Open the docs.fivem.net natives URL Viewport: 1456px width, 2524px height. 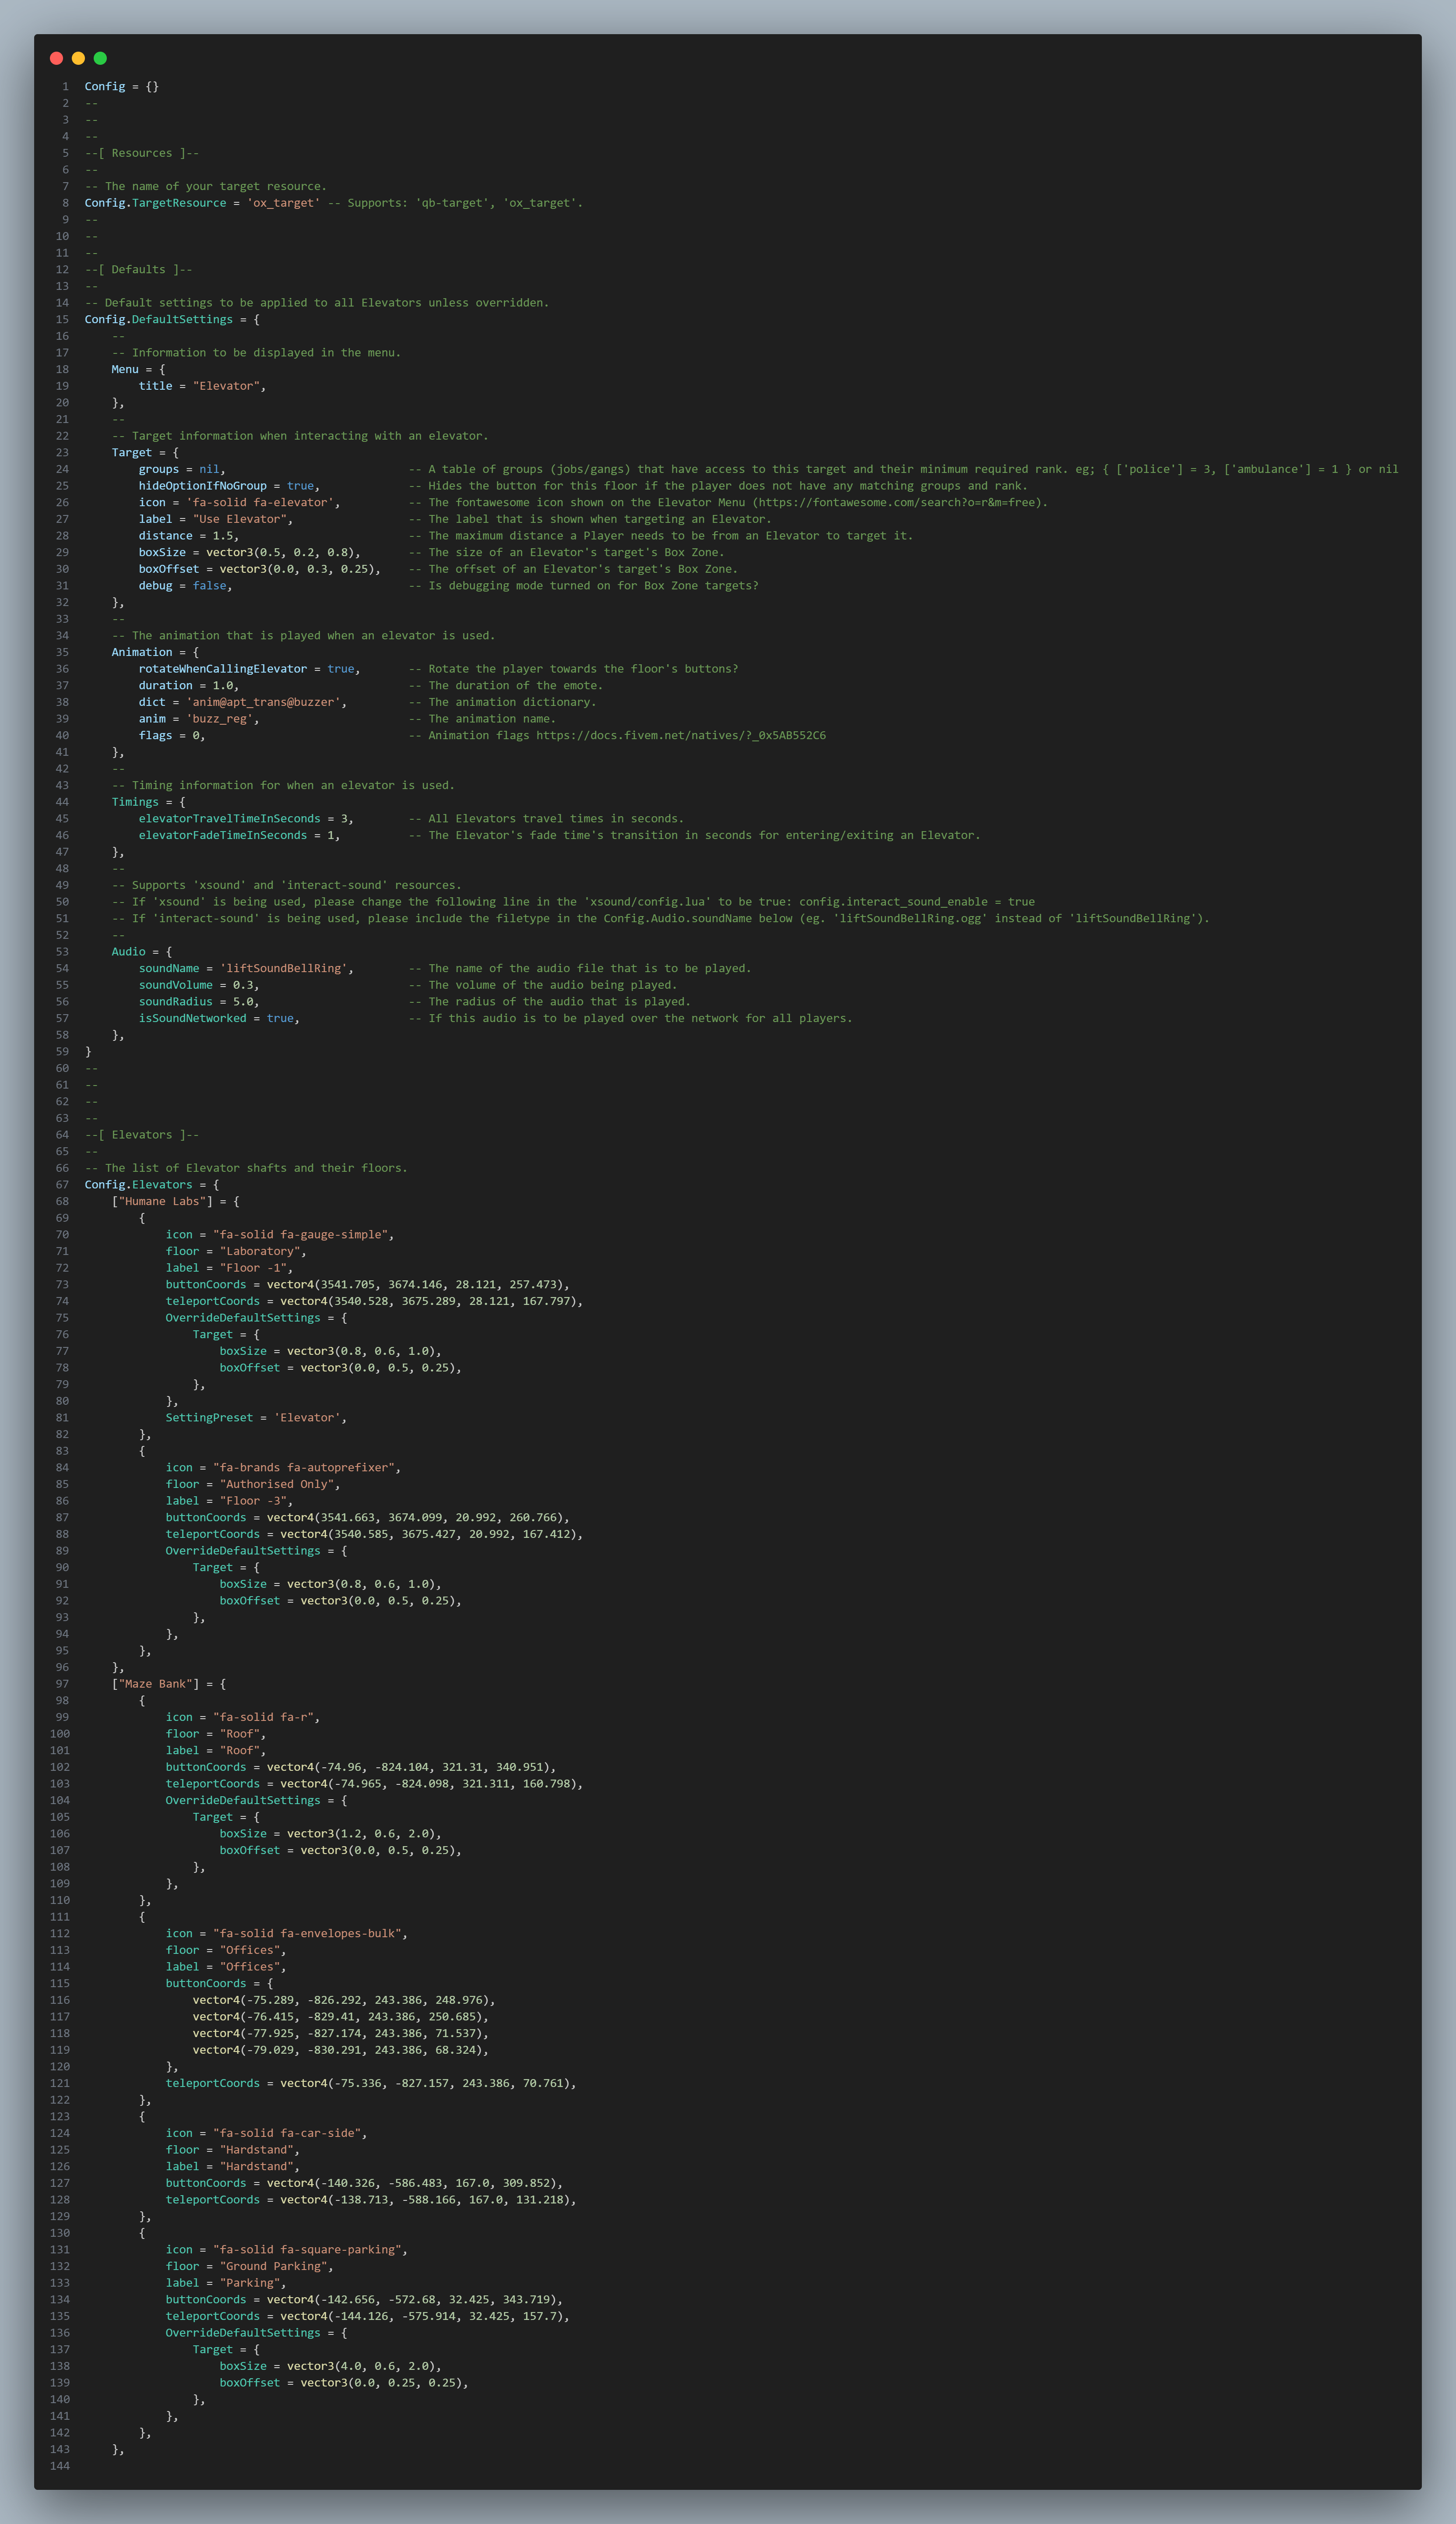pos(681,735)
